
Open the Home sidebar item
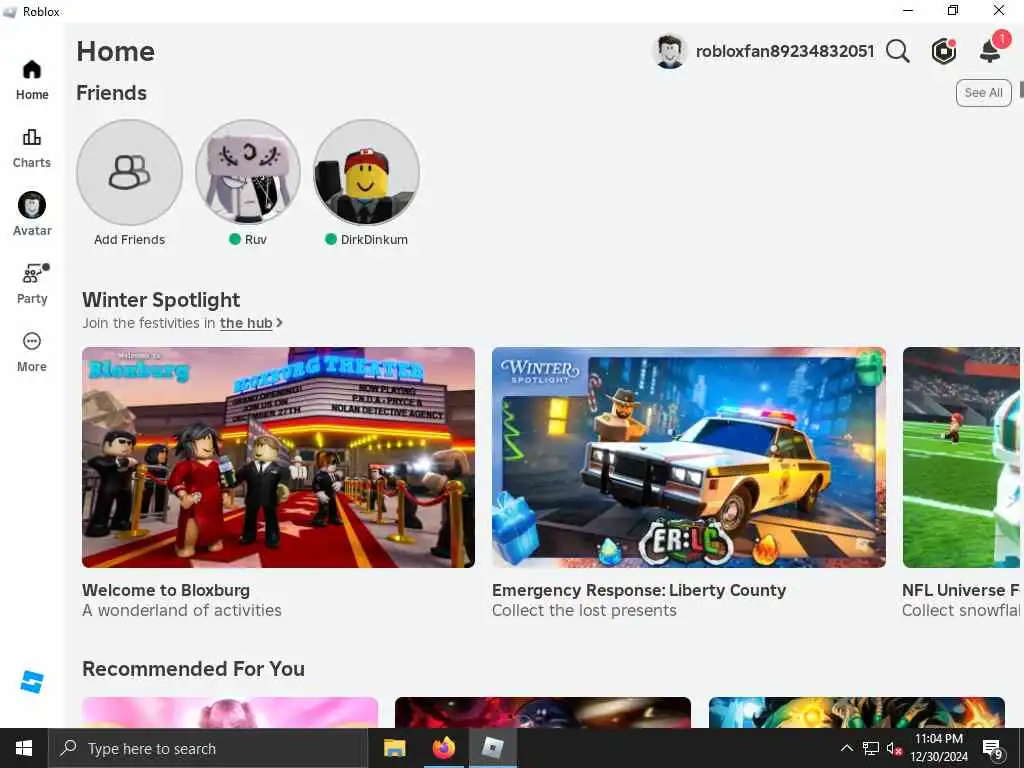coord(32,80)
